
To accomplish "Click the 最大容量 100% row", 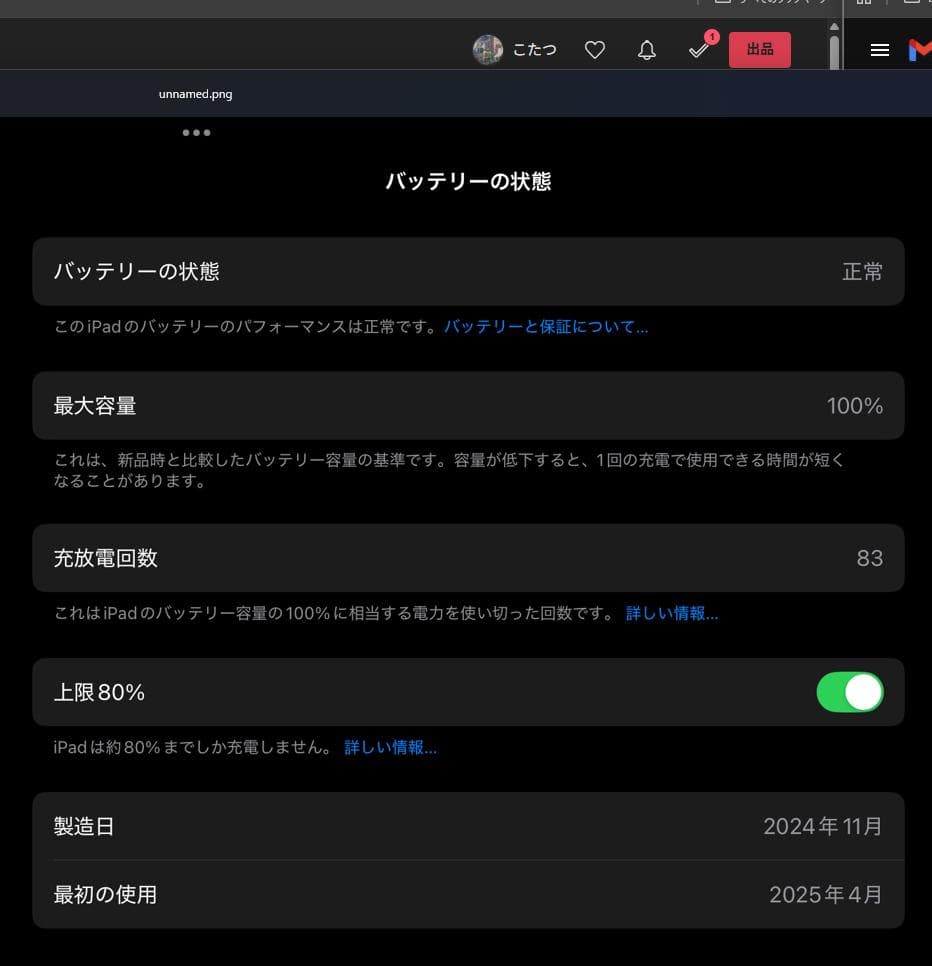I will [466, 405].
